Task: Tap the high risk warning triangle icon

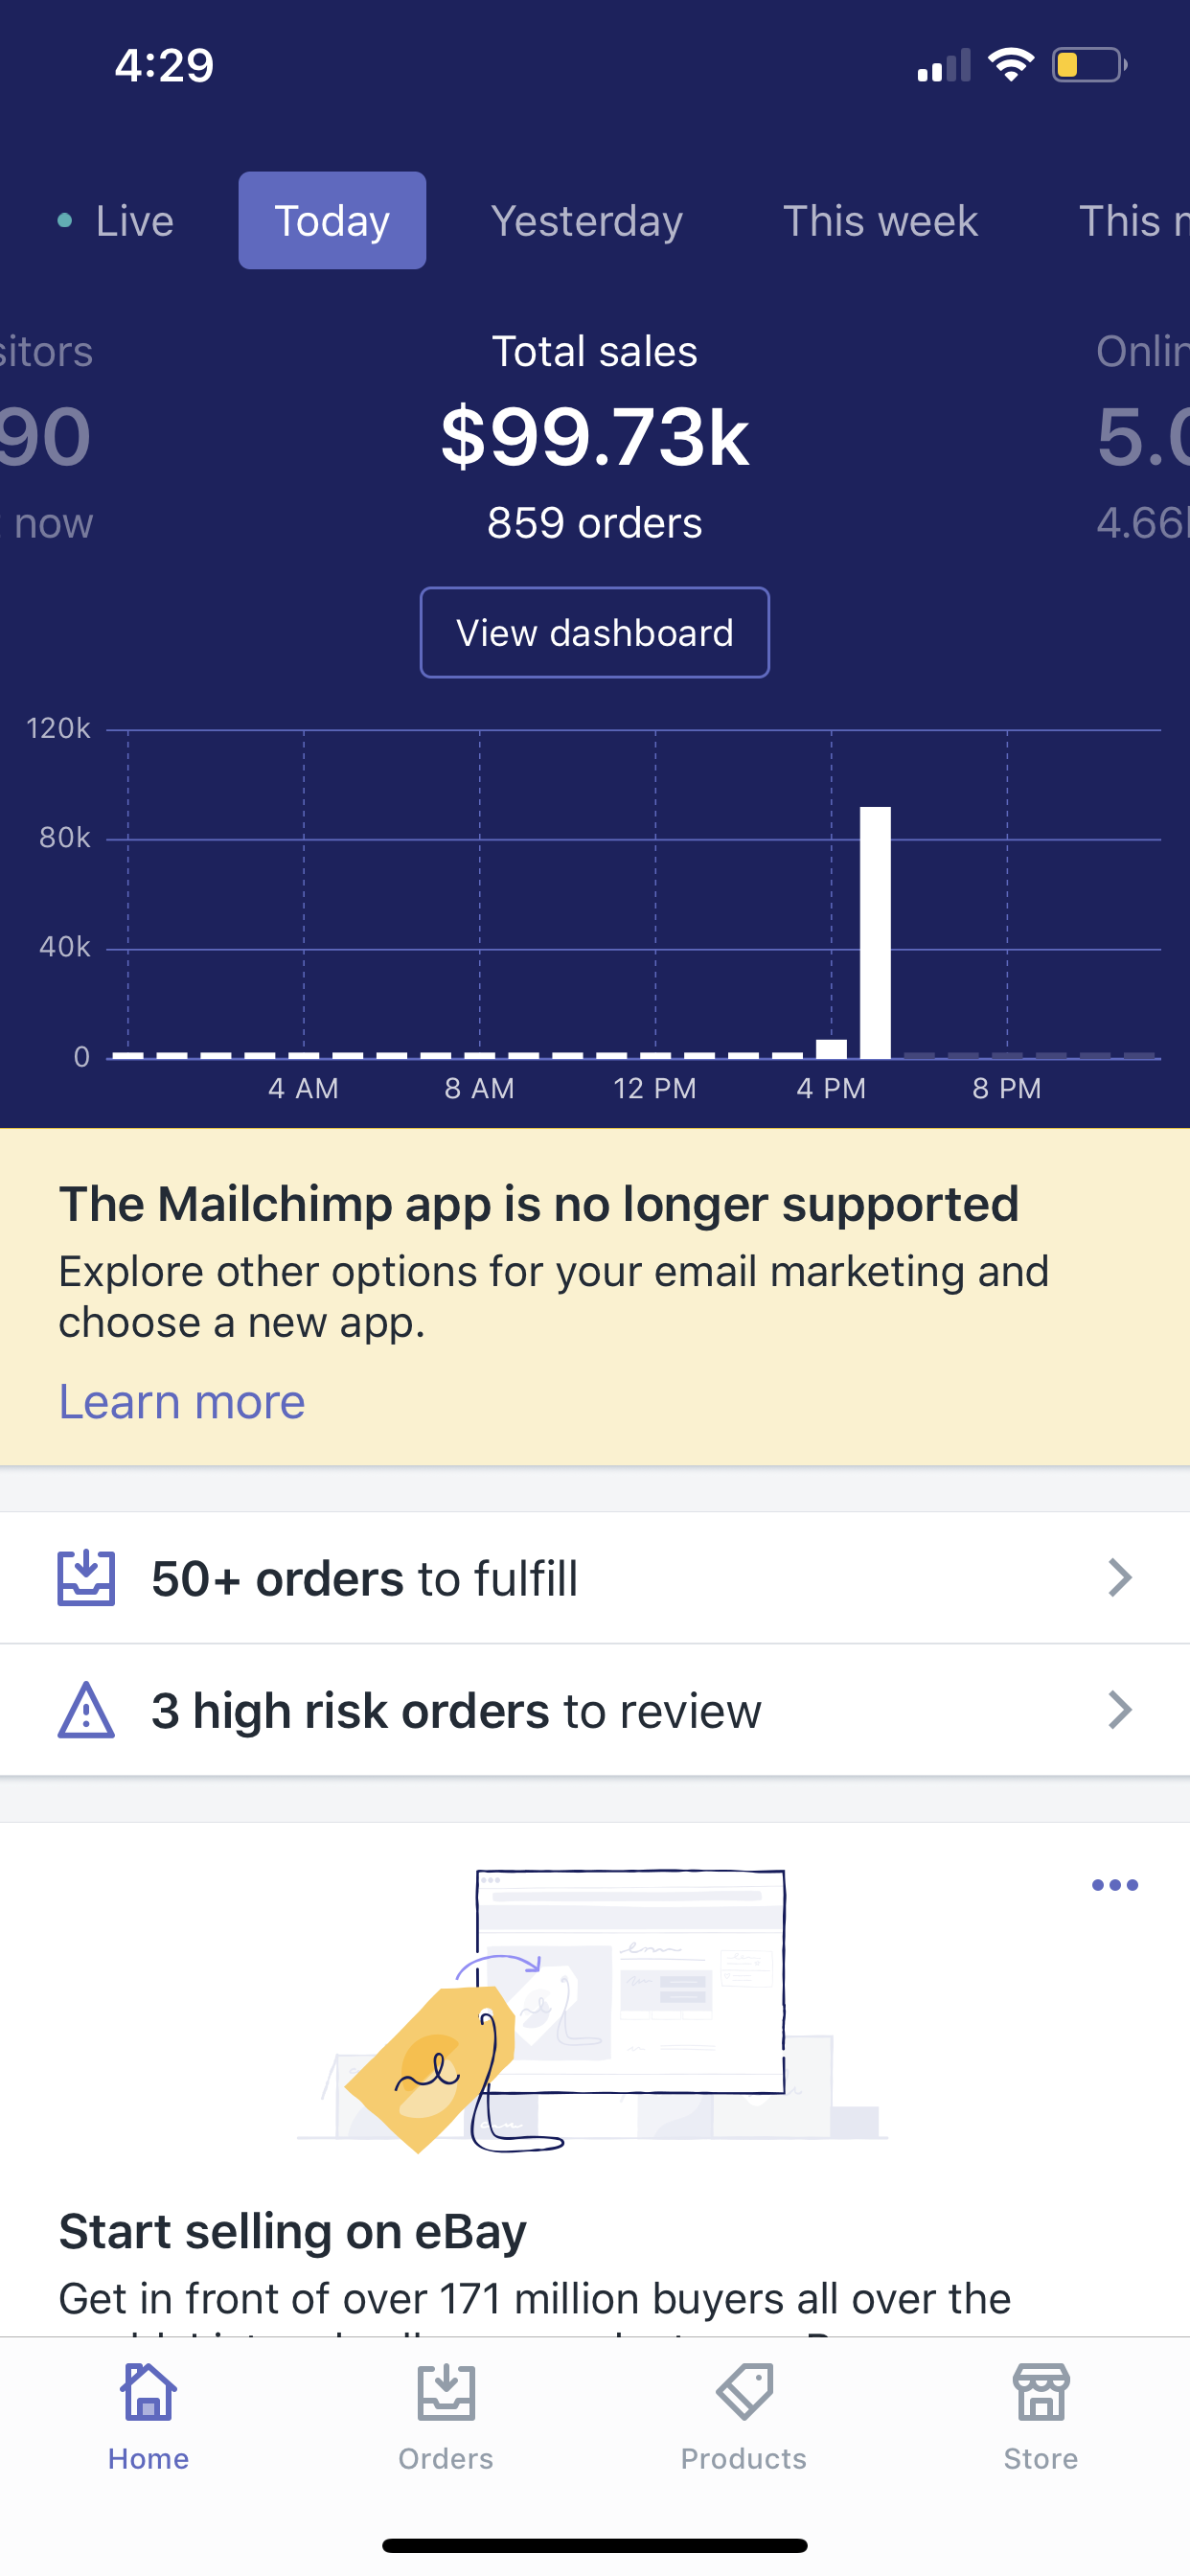Action: pos(86,1710)
